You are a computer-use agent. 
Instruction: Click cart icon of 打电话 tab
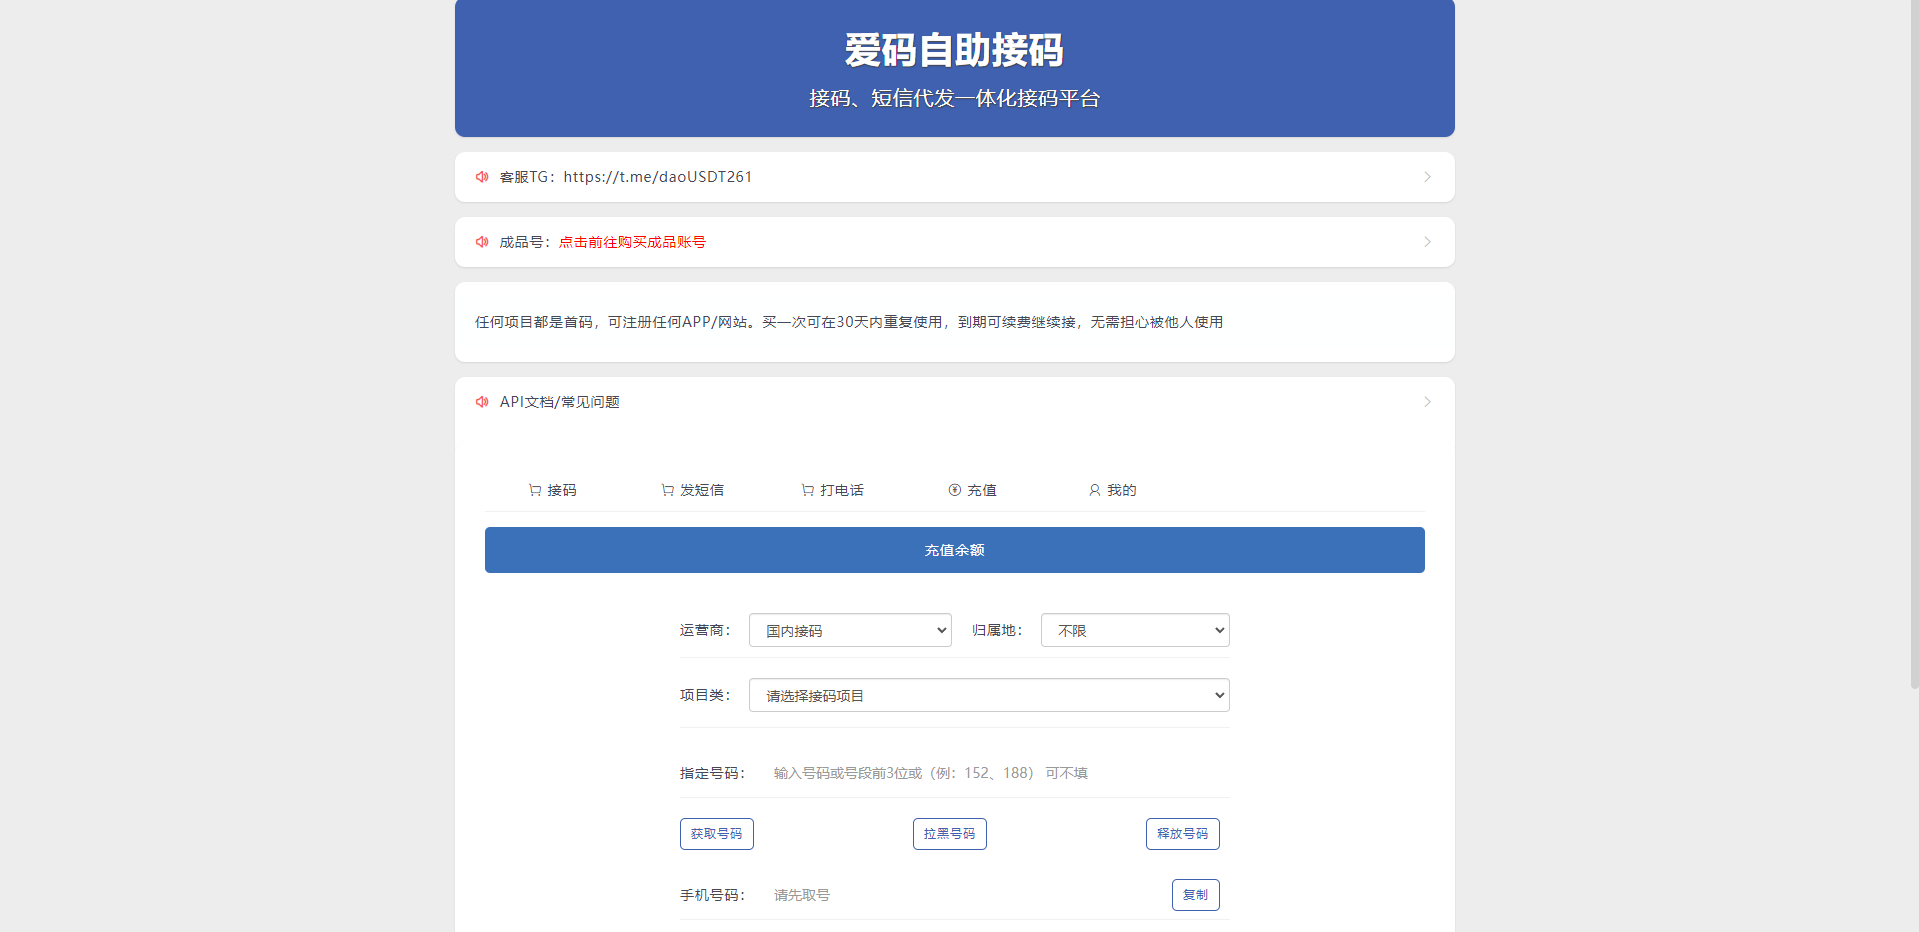click(808, 490)
